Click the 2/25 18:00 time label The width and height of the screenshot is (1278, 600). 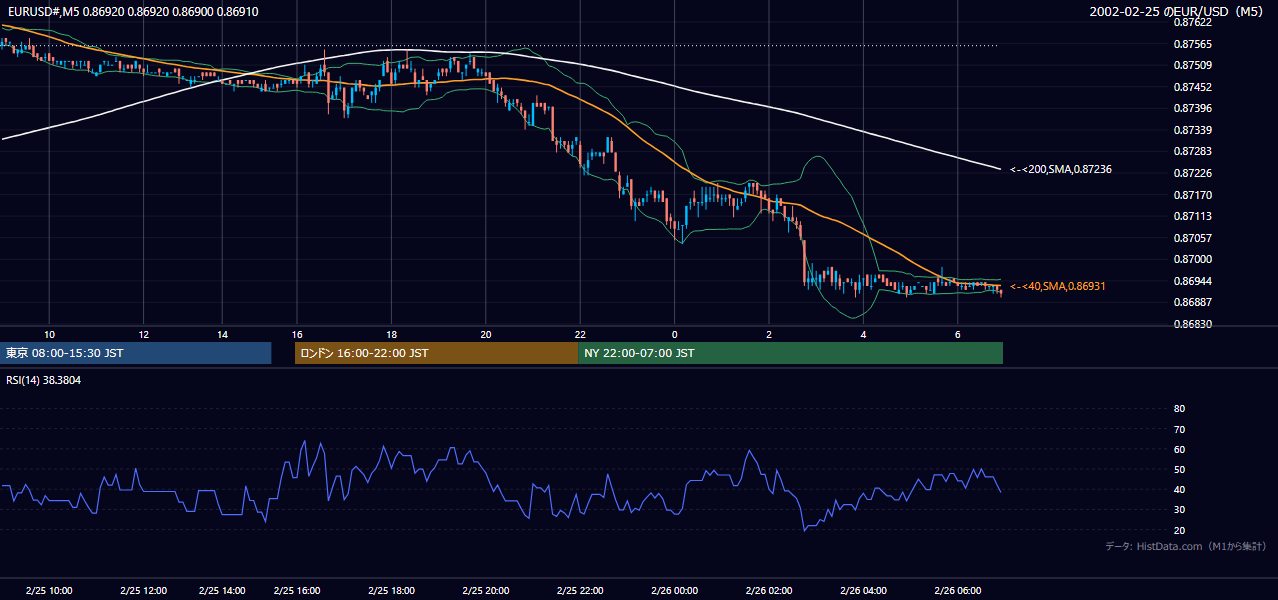tap(391, 590)
